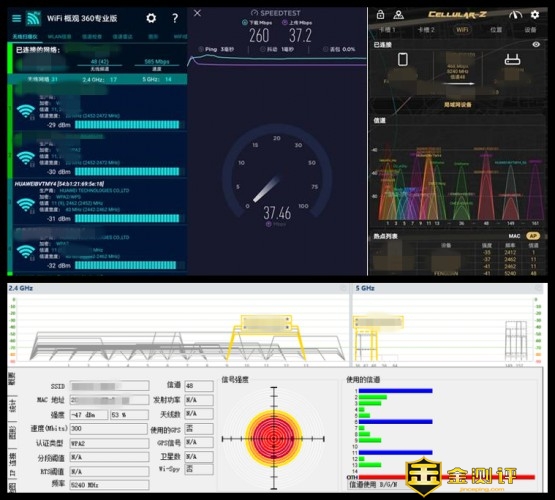Click the 5240 MHz frequency field
Viewport: 555px width, 500px height.
point(109,485)
